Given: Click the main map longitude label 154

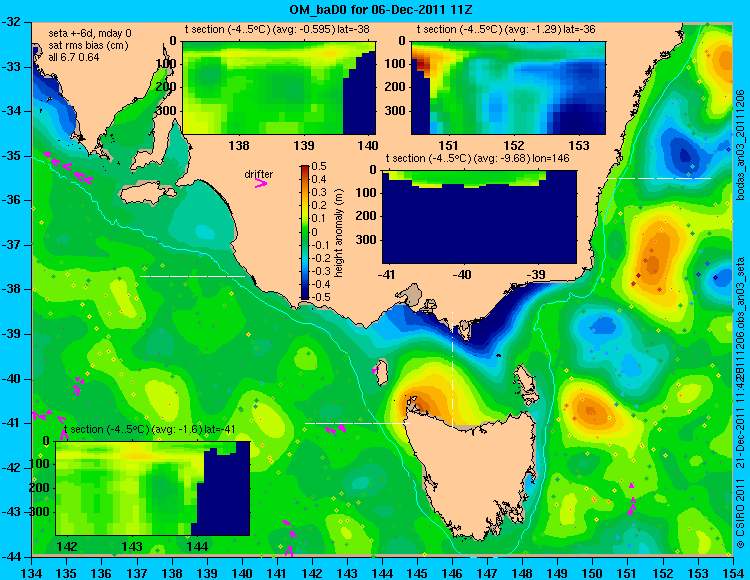Looking at the screenshot, I should 733,572.
